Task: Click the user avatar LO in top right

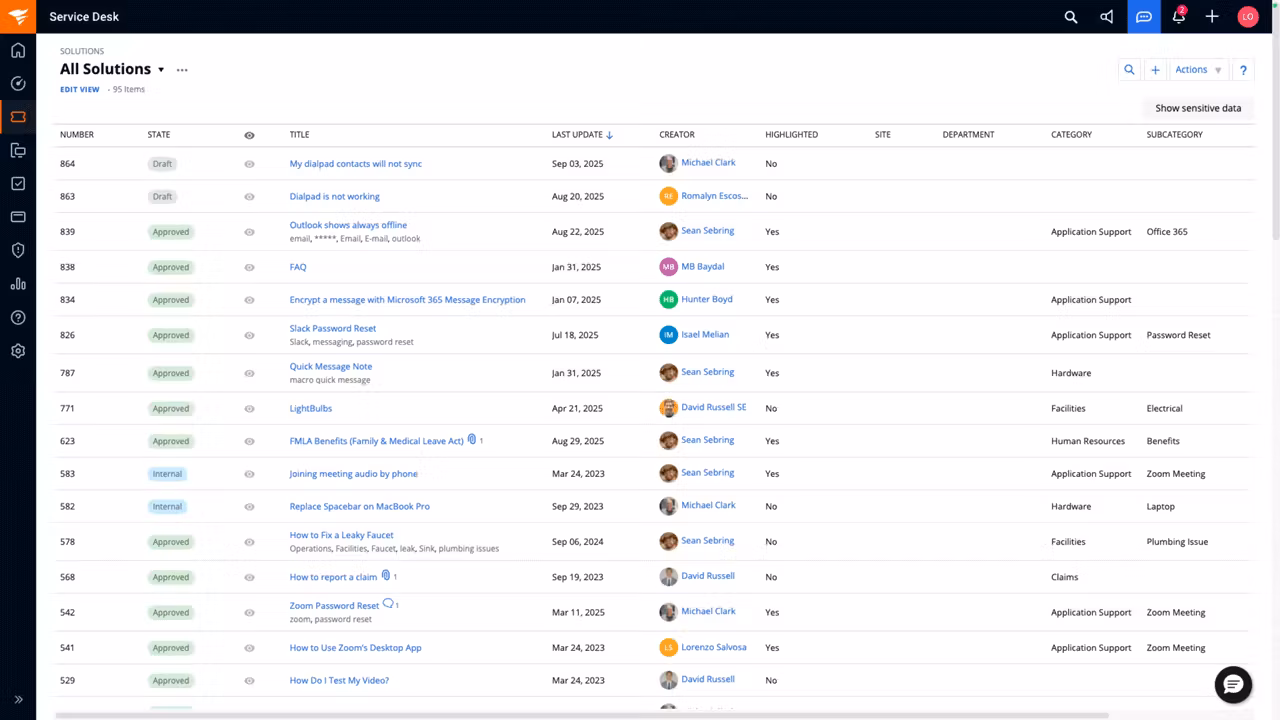Action: [1248, 17]
